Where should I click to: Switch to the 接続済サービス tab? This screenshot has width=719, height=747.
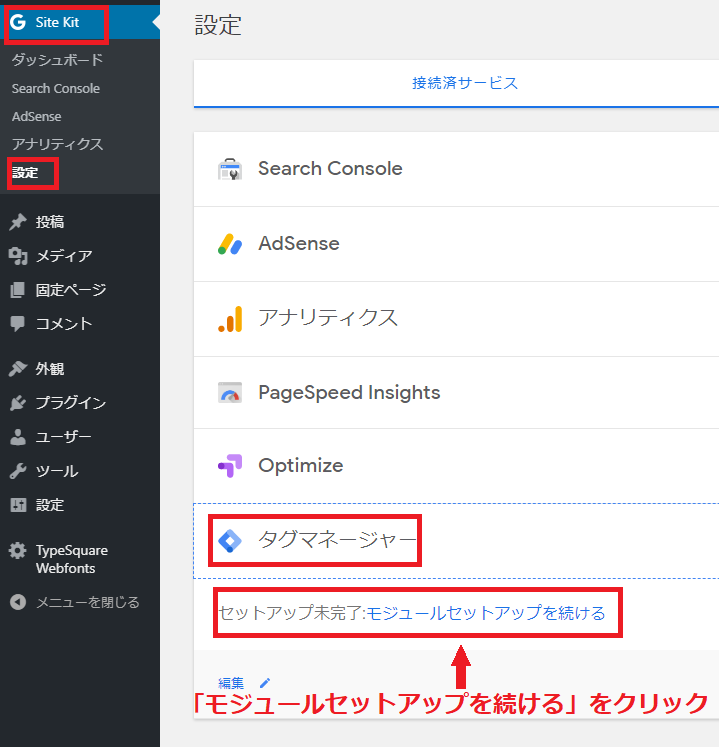[465, 83]
